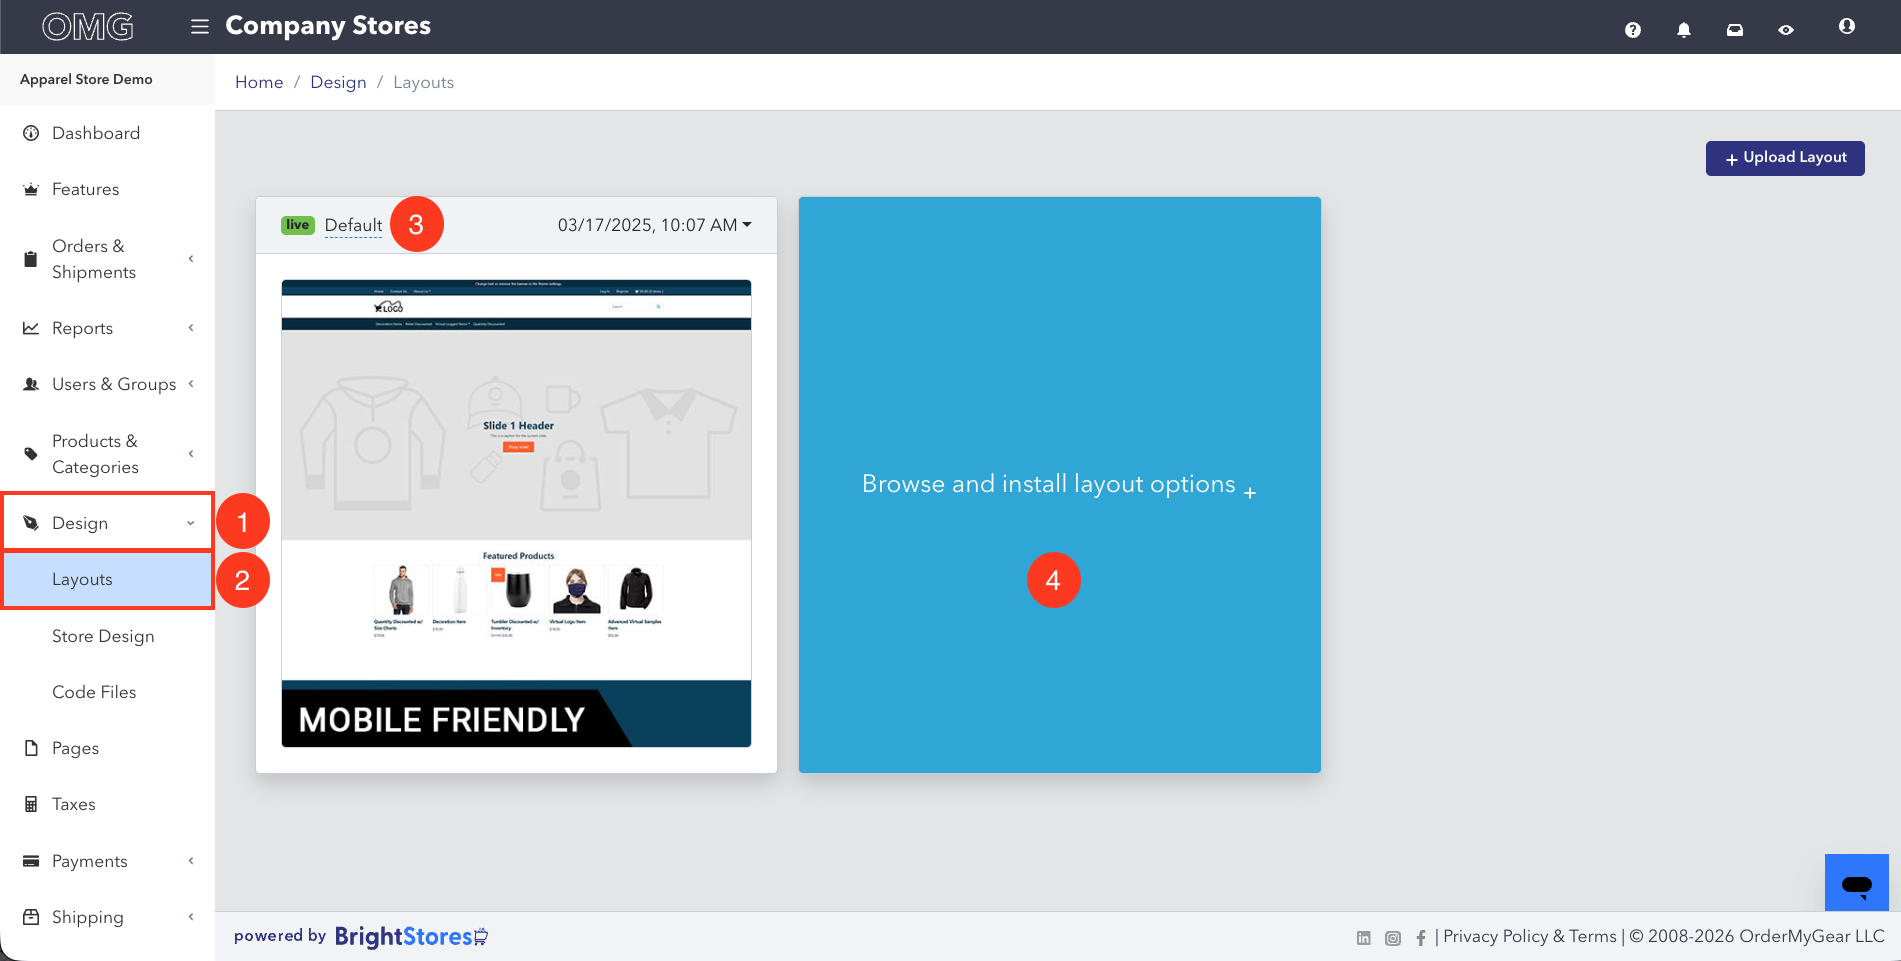This screenshot has width=1901, height=961.
Task: Click the Dashboard gauge icon
Action: tap(31, 133)
